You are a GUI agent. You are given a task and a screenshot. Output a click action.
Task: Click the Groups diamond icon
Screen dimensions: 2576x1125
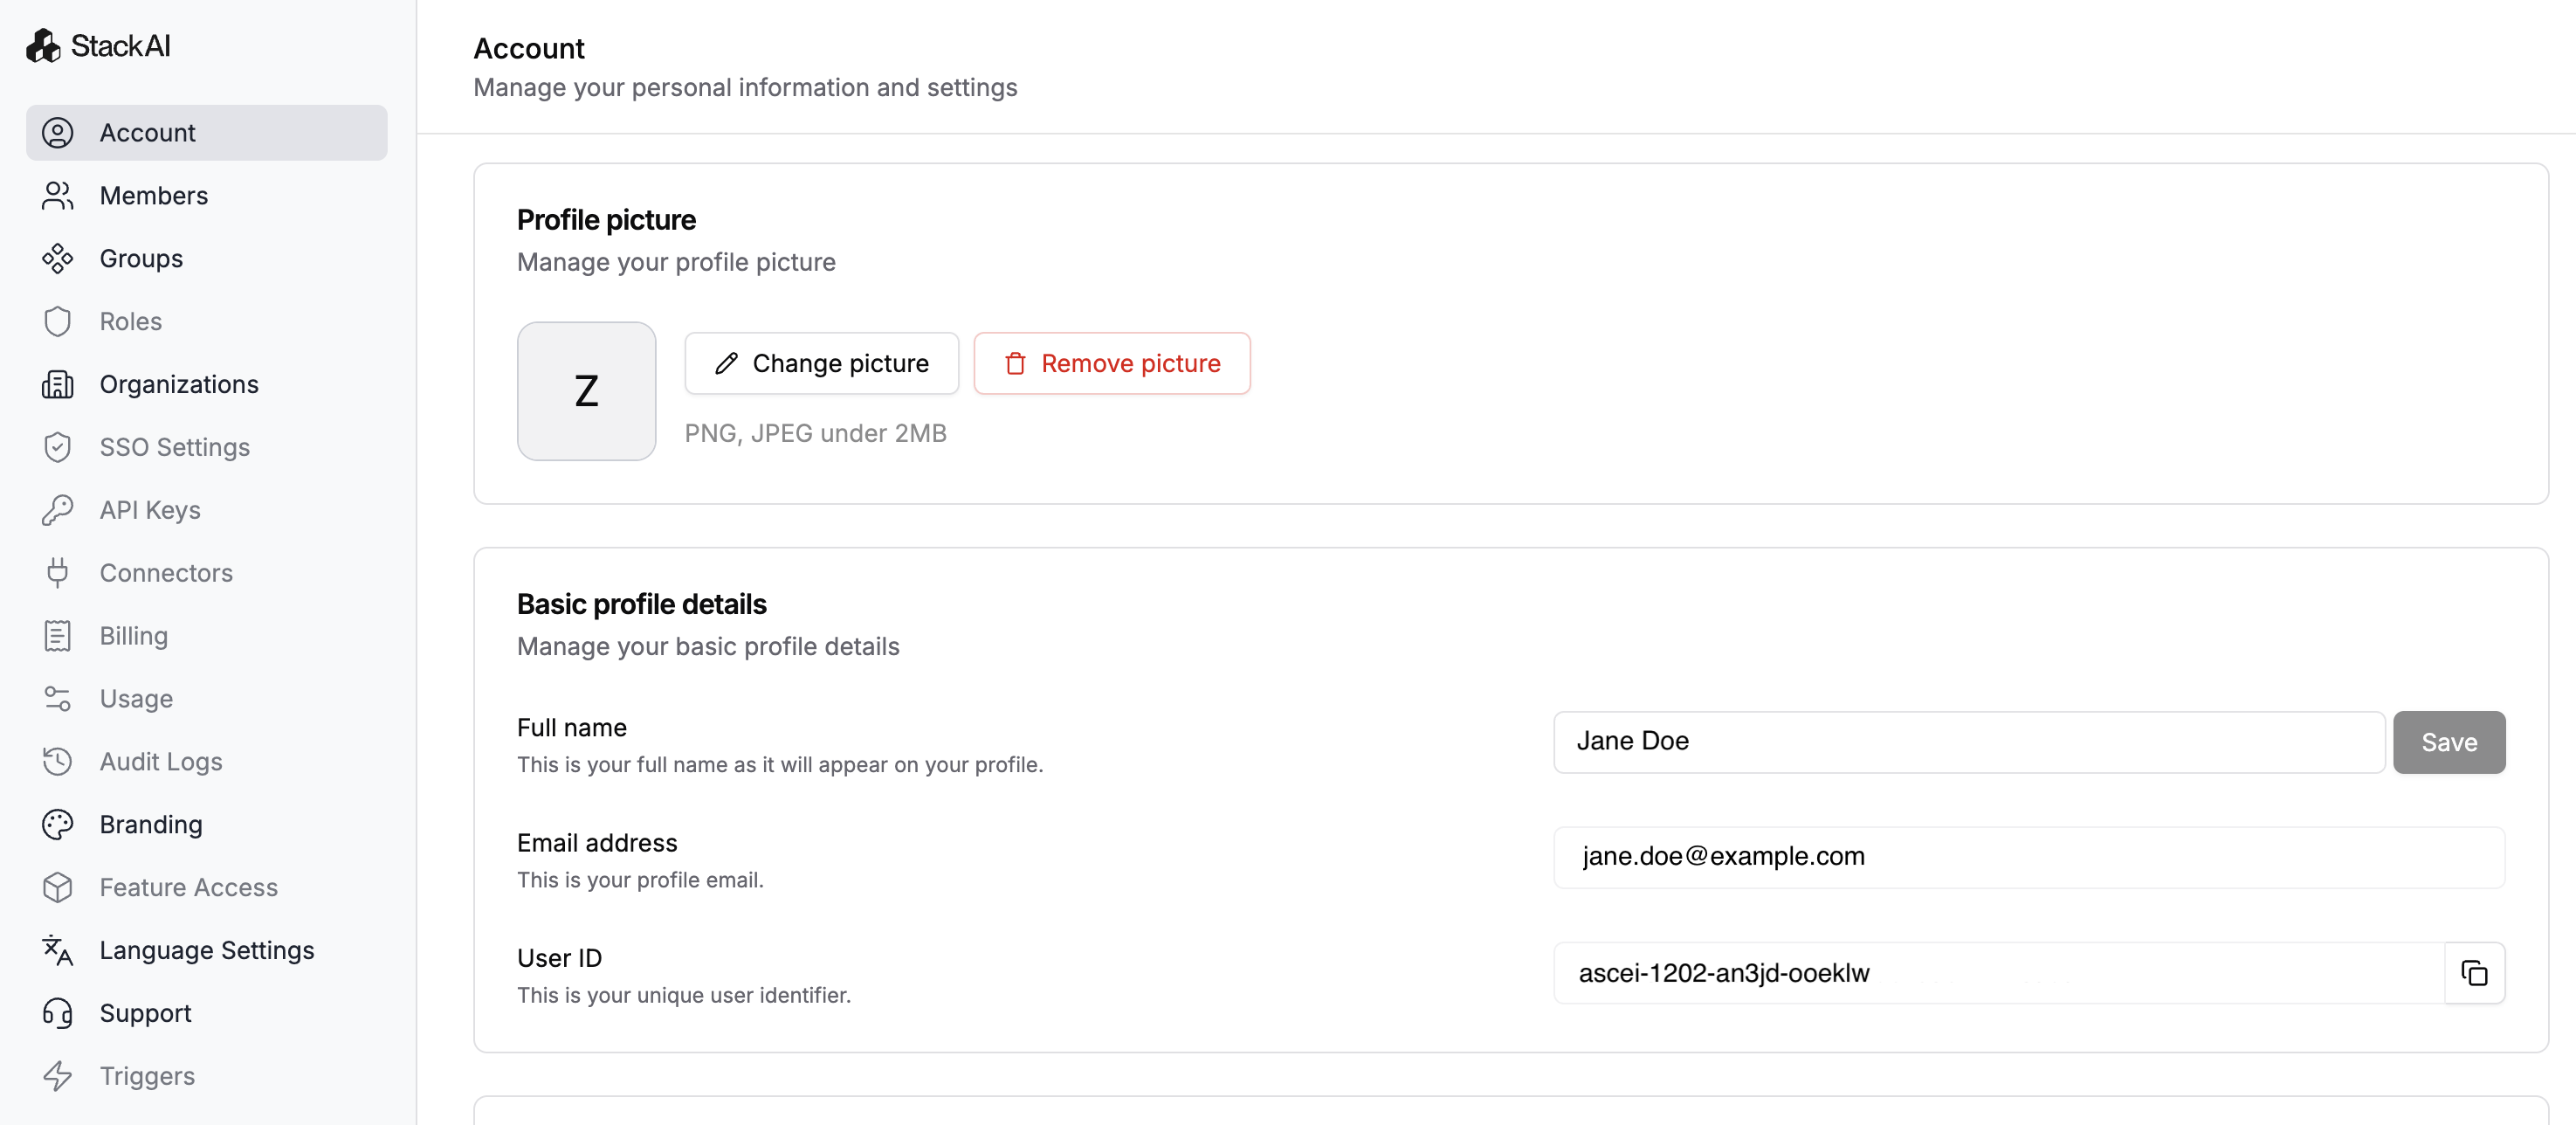pyautogui.click(x=58, y=259)
